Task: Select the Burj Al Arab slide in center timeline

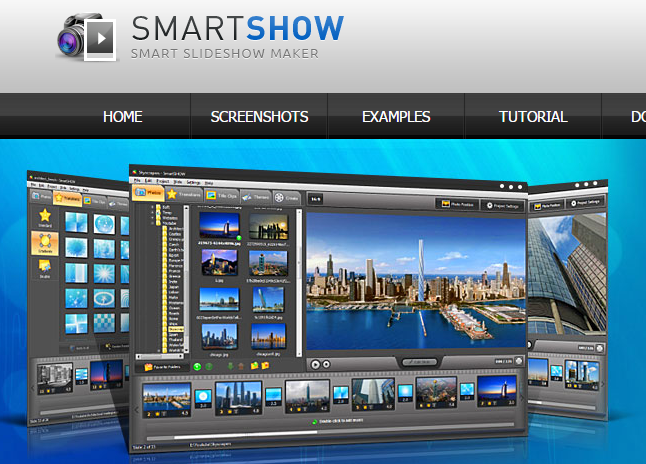Action: [497, 391]
